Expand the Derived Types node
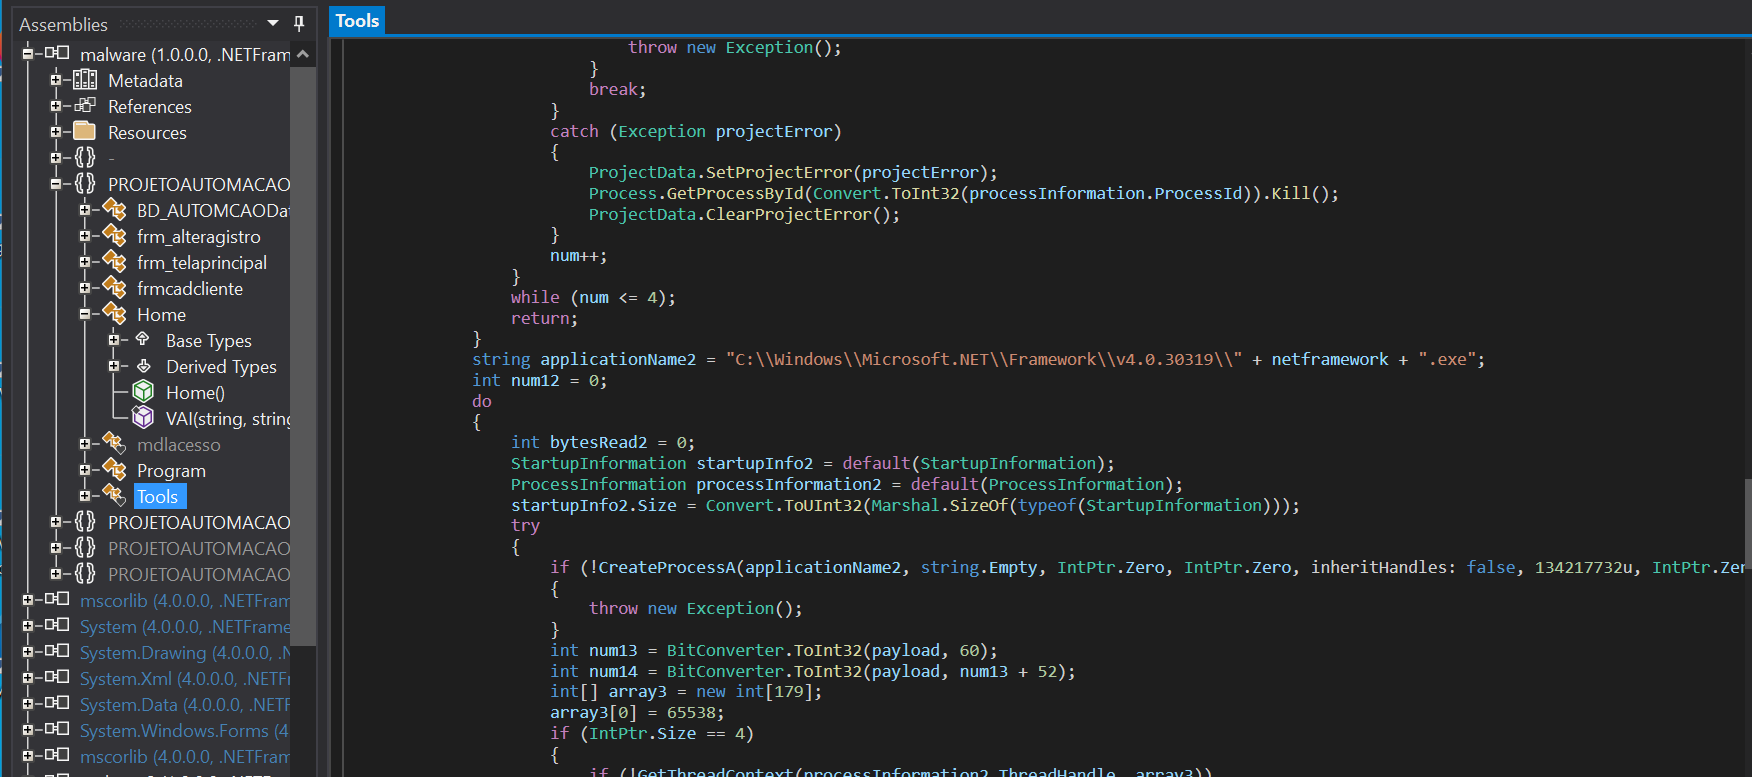This screenshot has width=1752, height=777. click(114, 366)
